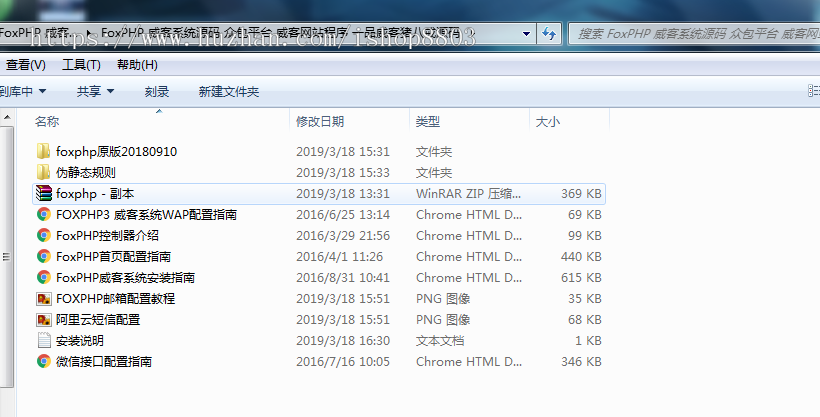Viewport: 820px width, 417px height.
Task: Click date 2019/3/18 16:30
Action: (x=343, y=341)
